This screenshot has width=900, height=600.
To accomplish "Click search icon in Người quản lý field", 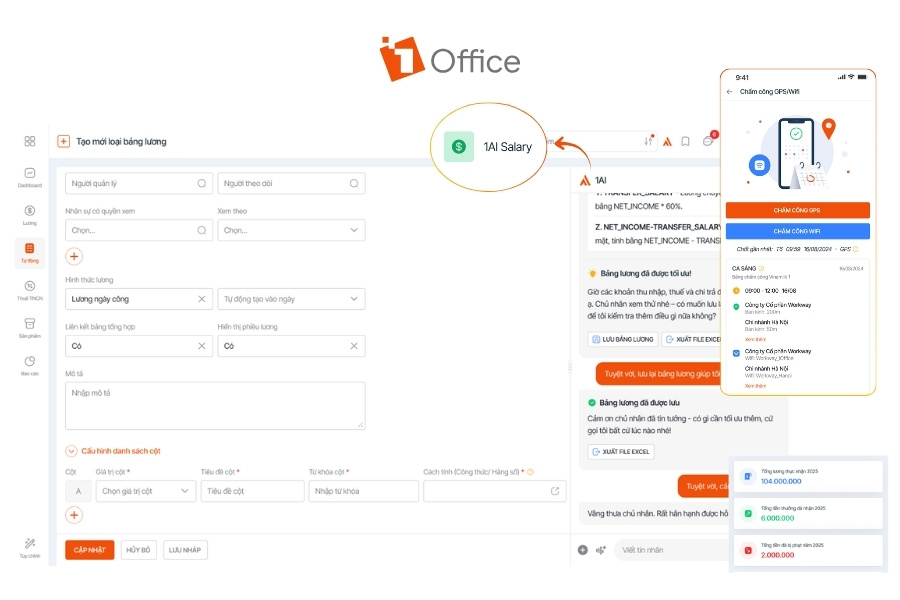I will tap(201, 183).
